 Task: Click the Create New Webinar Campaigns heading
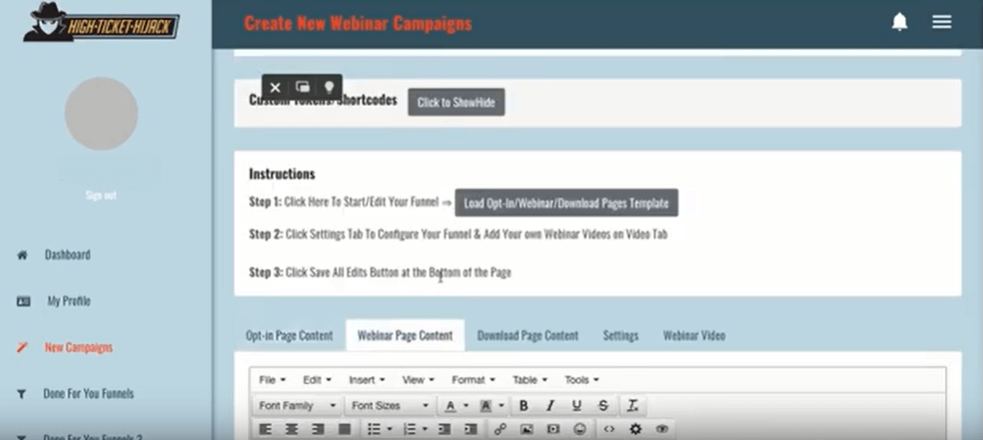tap(358, 24)
